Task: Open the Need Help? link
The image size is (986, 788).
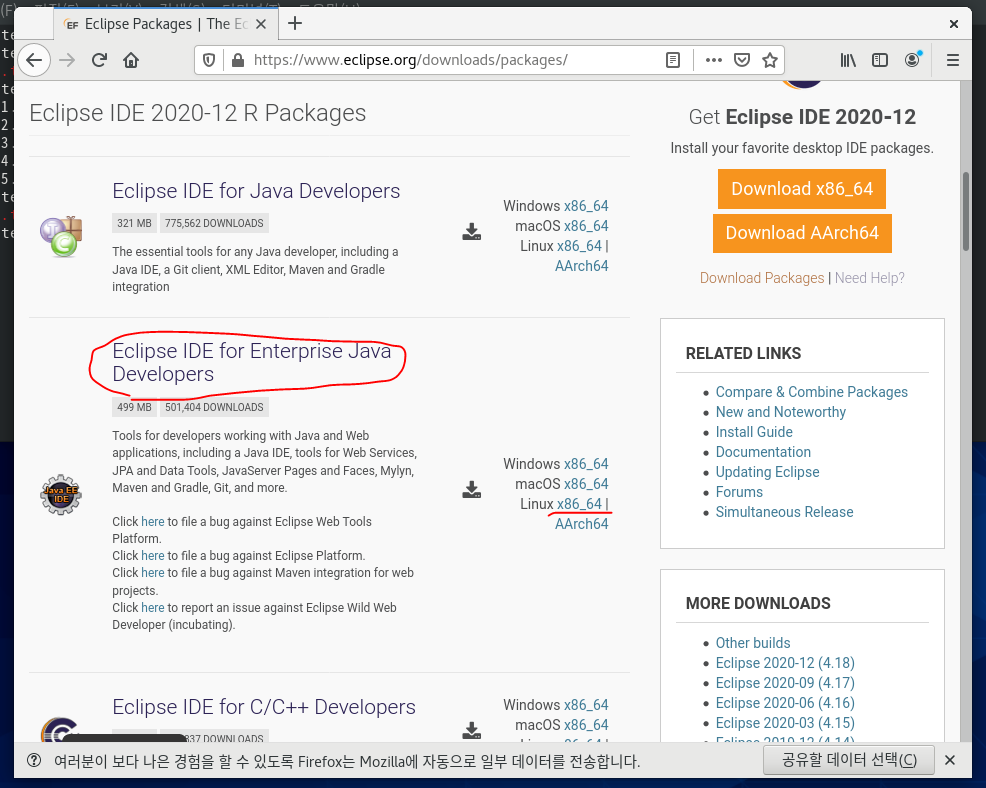Action: point(870,278)
